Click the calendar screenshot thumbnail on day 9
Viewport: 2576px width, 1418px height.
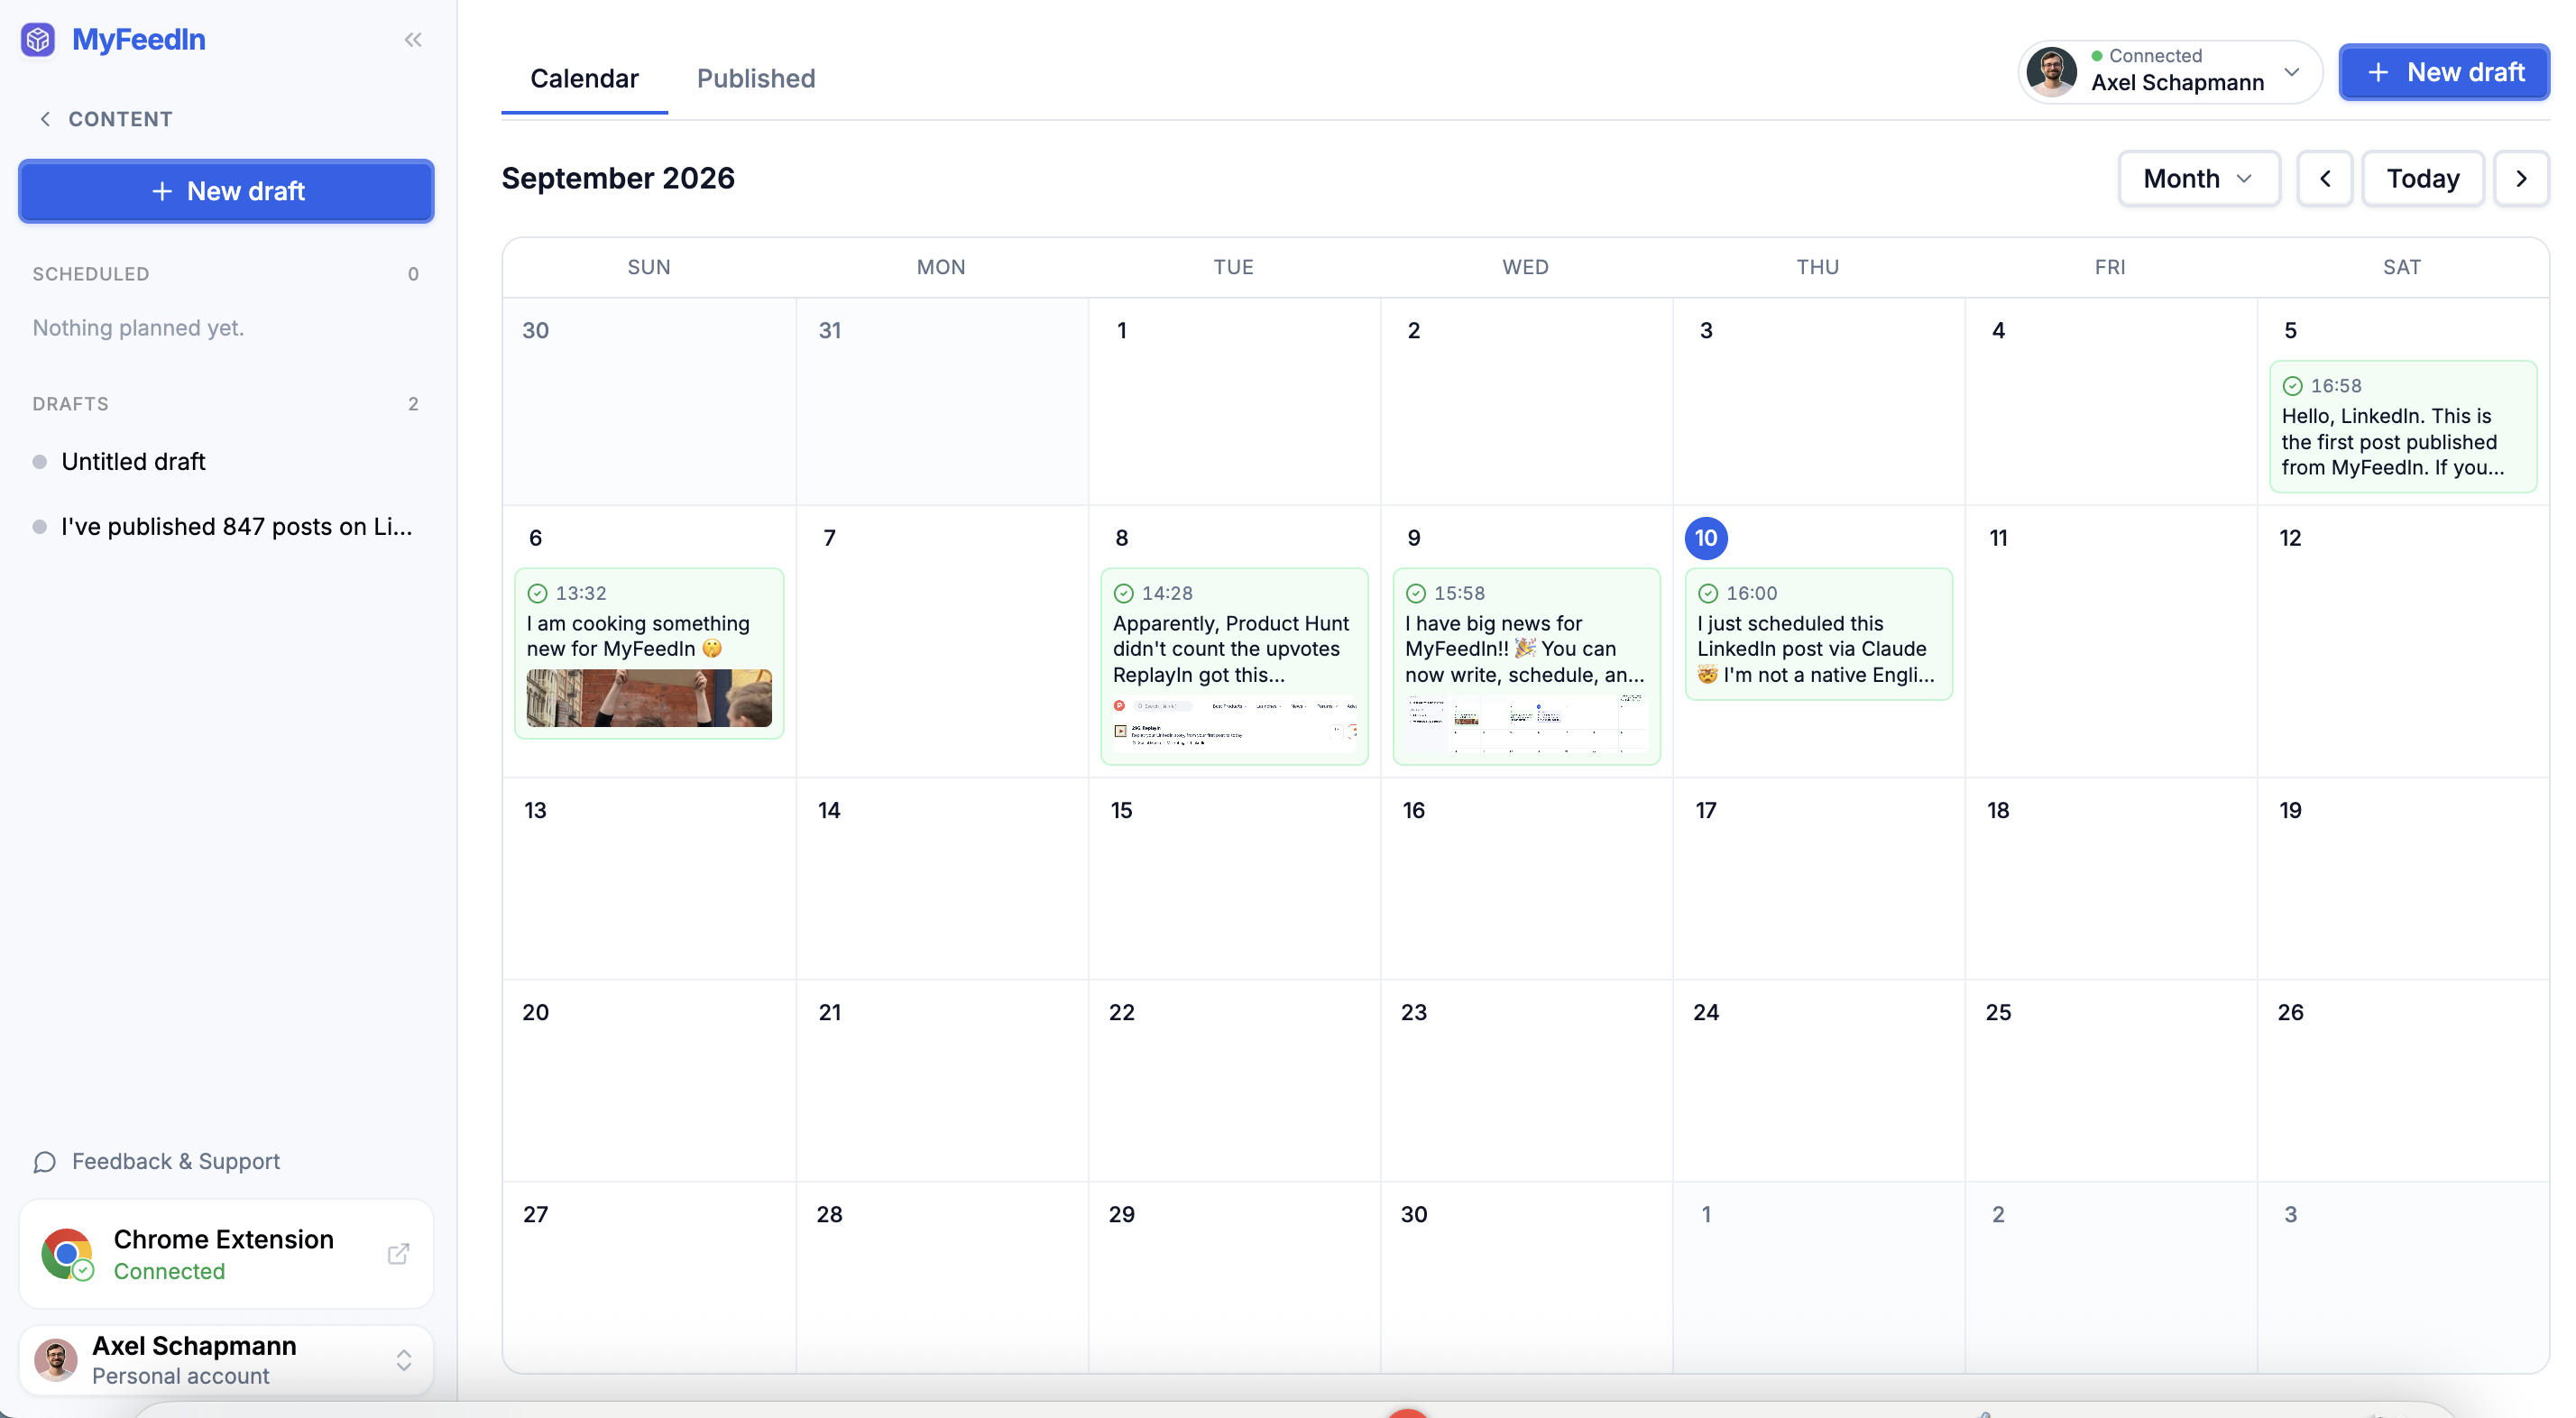(x=1526, y=723)
